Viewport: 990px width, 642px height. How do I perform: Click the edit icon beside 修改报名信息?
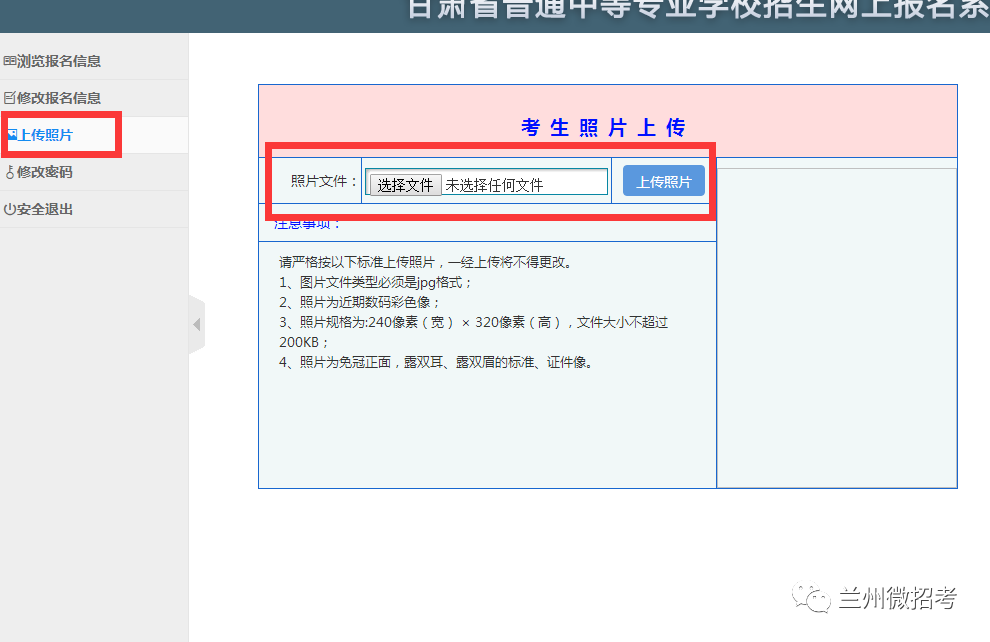pos(10,98)
